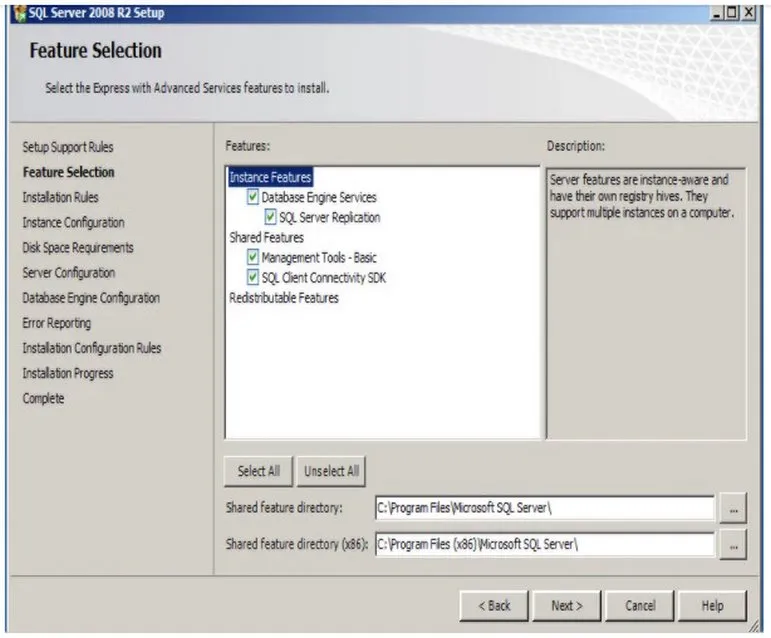Viewport: 771px width, 638px height.
Task: Click the feature description text box
Action: click(x=646, y=303)
